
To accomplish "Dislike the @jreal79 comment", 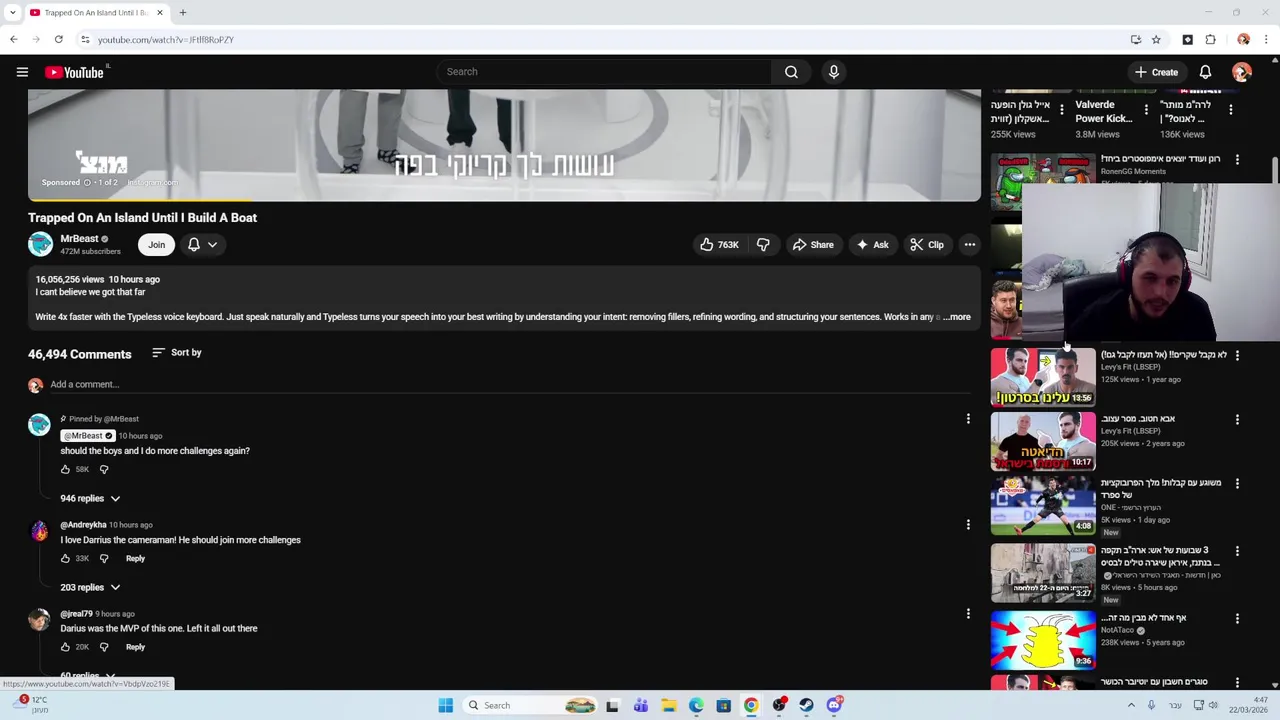I will tap(104, 647).
